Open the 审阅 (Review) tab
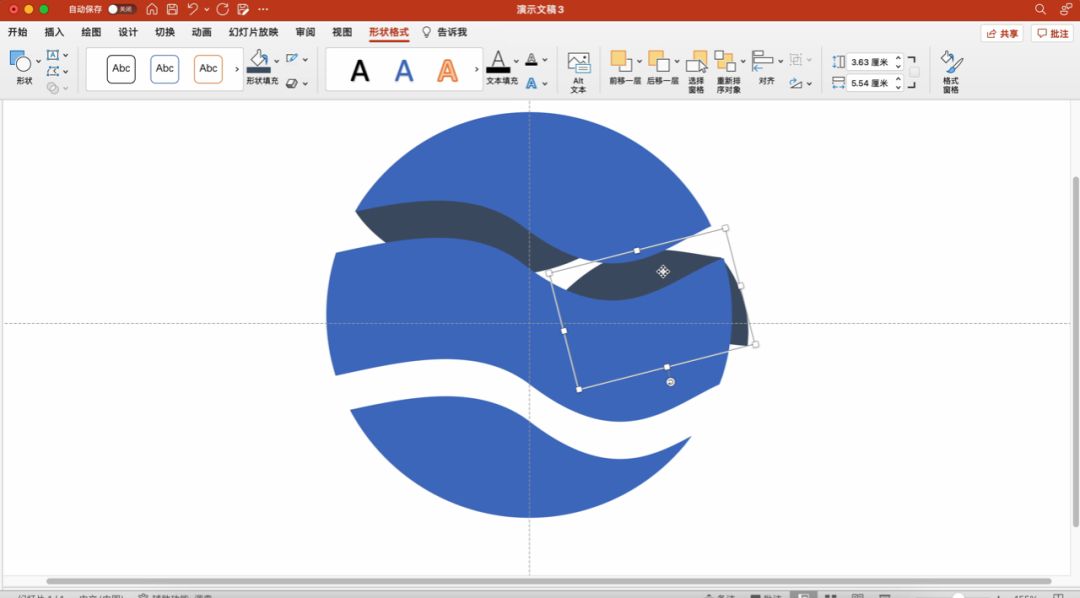Image resolution: width=1080 pixels, height=598 pixels. pyautogui.click(x=305, y=32)
